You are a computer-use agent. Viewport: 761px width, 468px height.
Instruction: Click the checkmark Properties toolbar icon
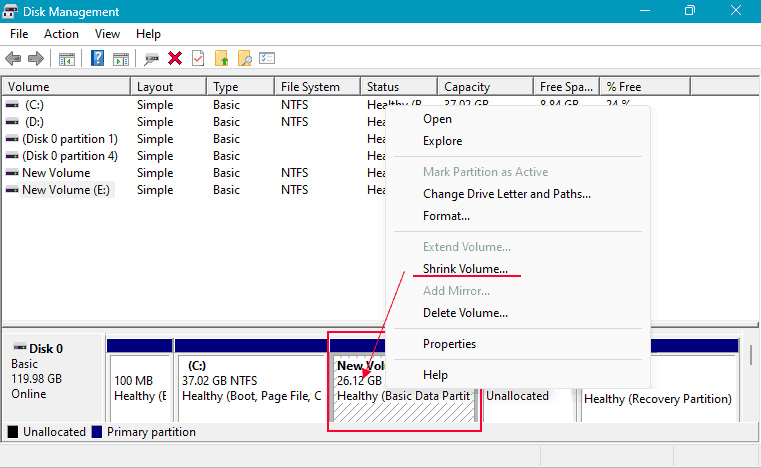[x=198, y=59]
